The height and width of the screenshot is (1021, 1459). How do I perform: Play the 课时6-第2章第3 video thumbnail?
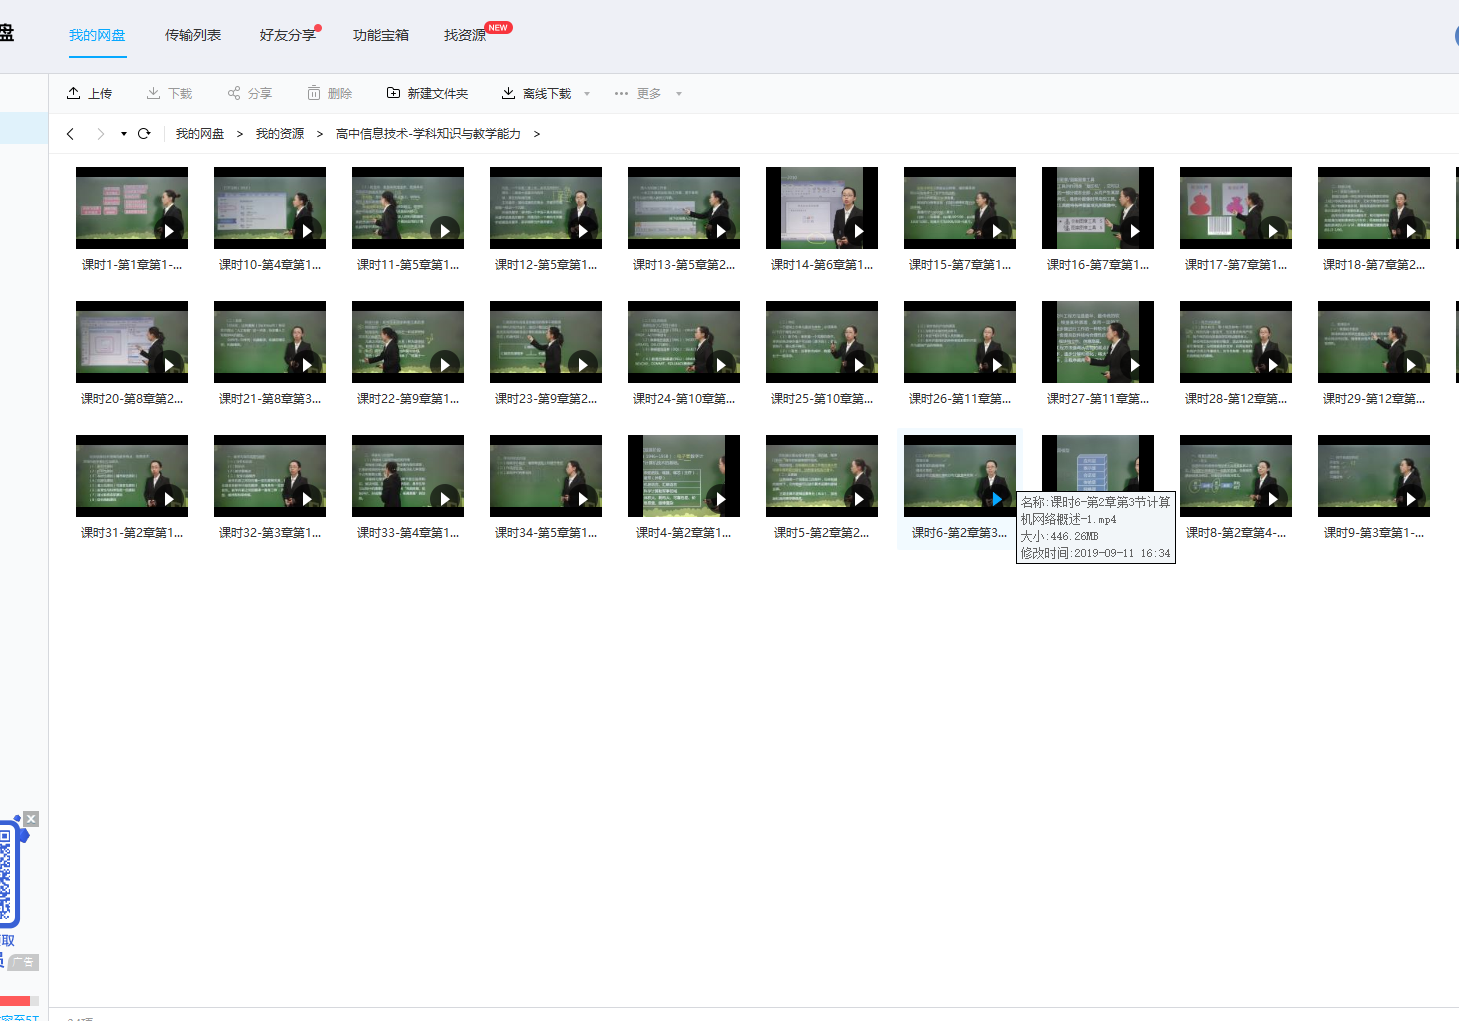tap(959, 476)
